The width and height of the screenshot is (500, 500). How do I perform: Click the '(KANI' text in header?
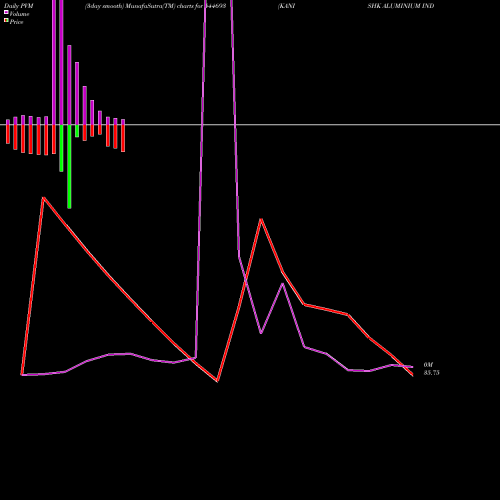coord(286,6)
